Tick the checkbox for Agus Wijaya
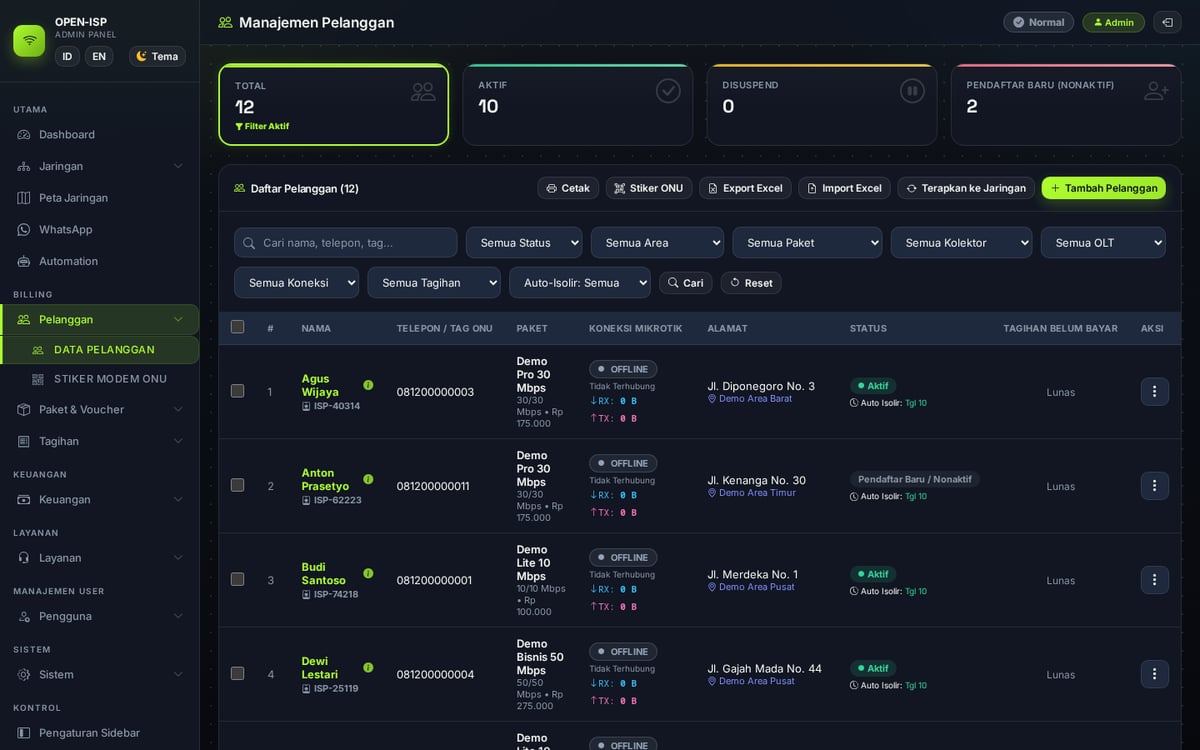 point(237,391)
